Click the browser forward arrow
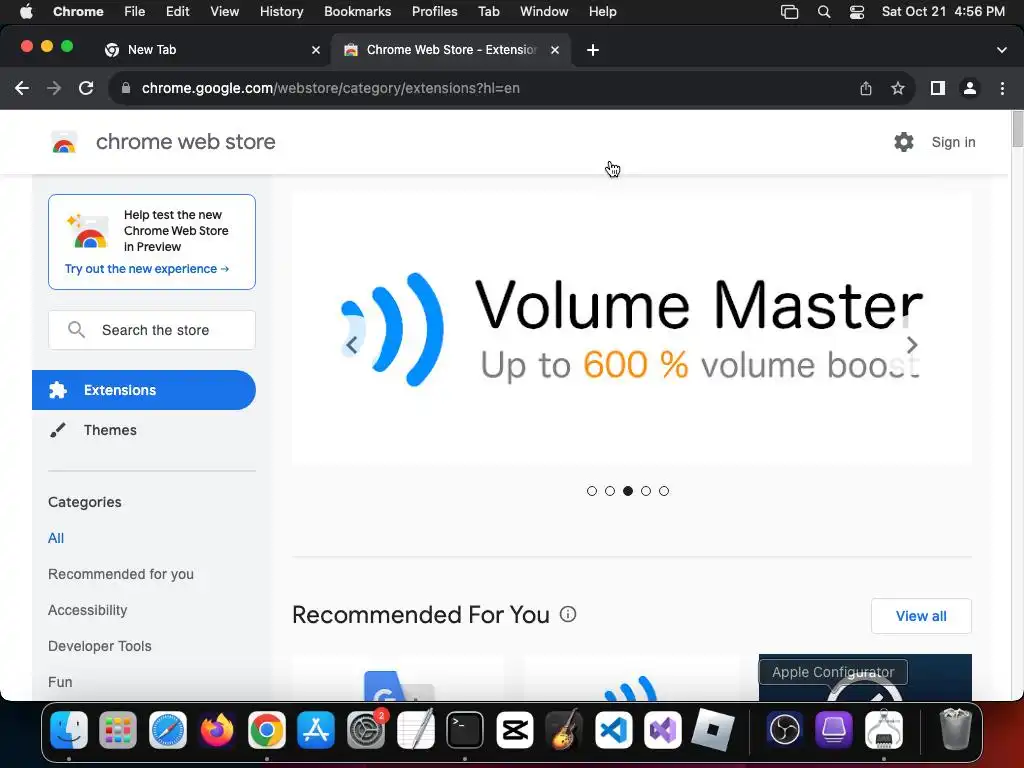 54,88
